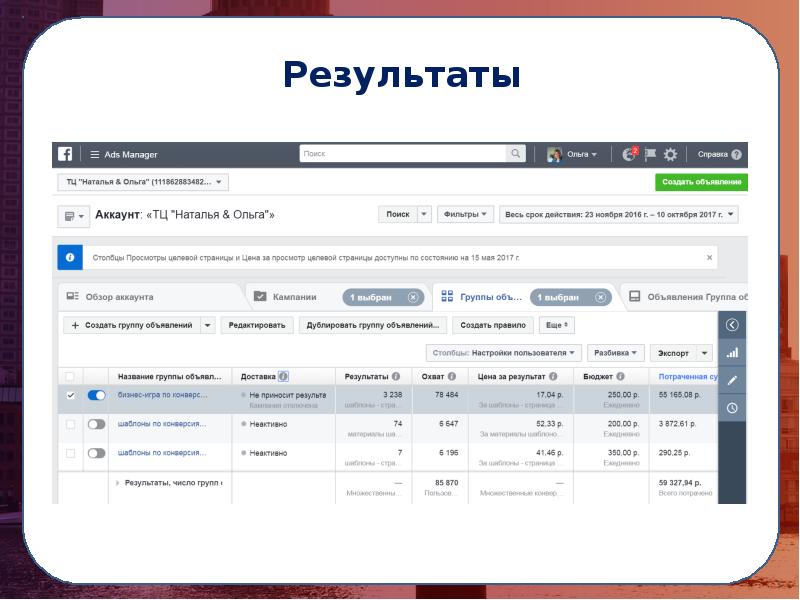800x600 pixels.
Task: Switch to the Обзор аккаунта tab
Action: (x=118, y=297)
